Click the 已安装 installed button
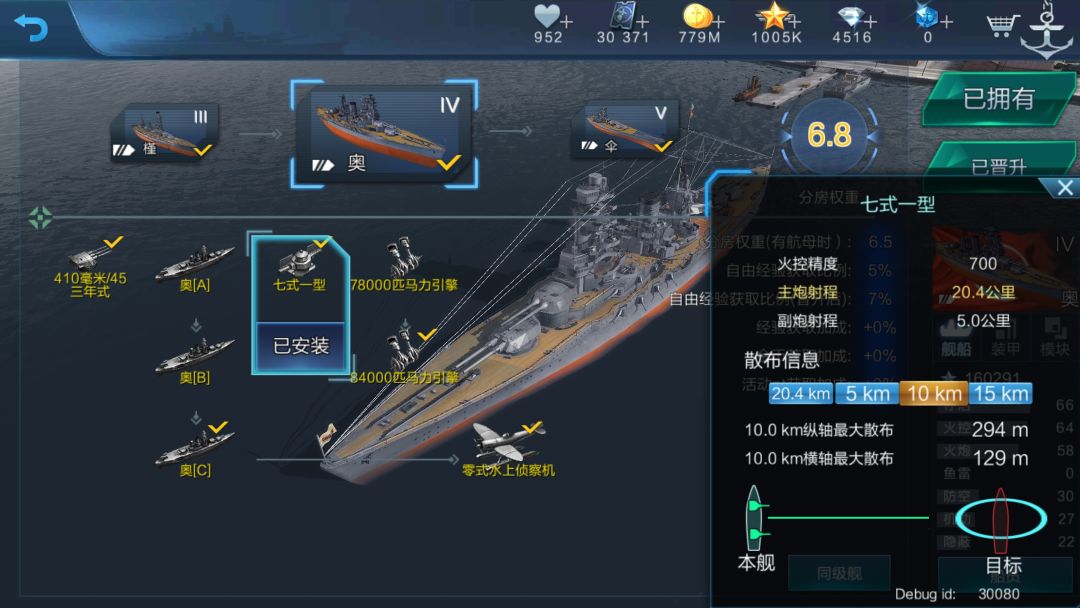The width and height of the screenshot is (1080, 608). point(300,346)
